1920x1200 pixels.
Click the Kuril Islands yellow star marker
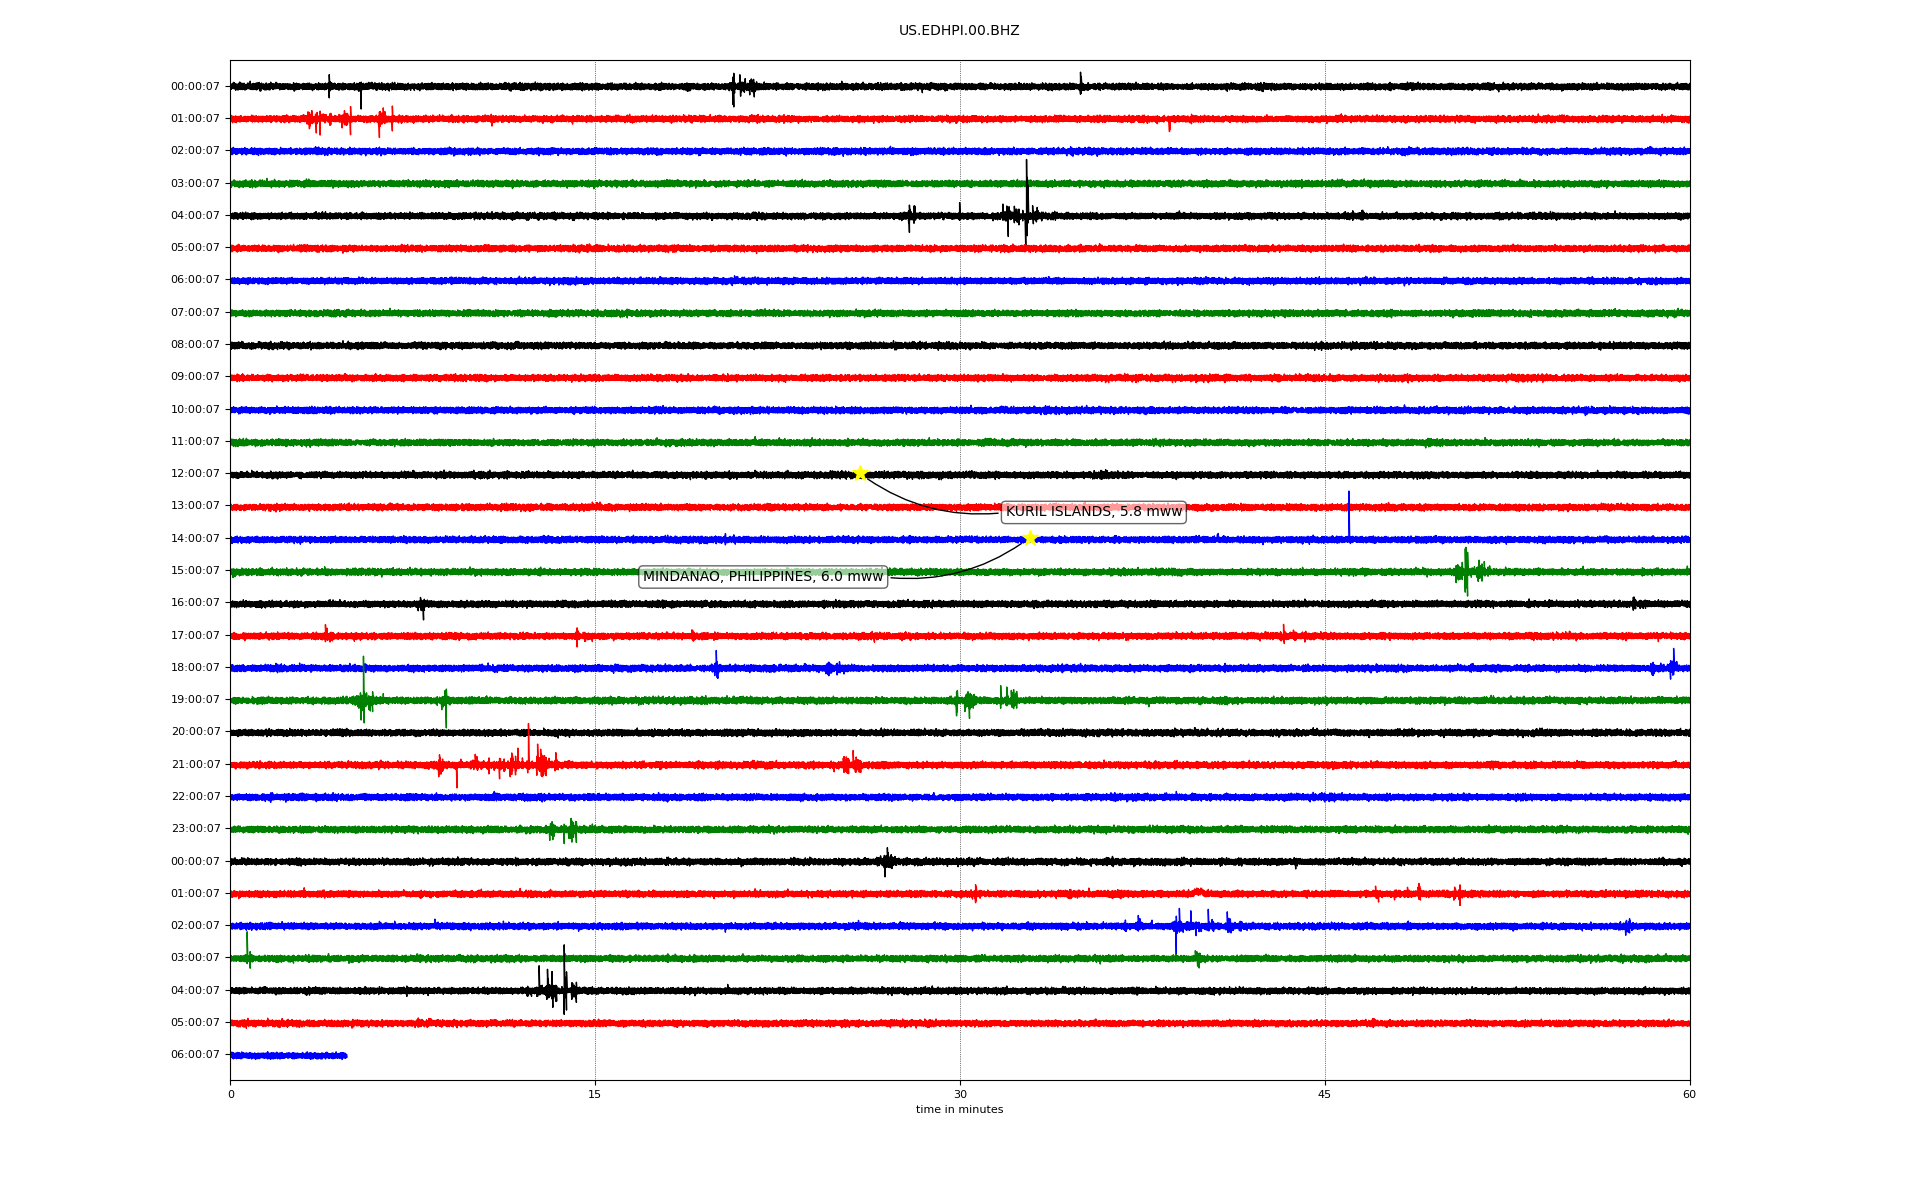860,473
